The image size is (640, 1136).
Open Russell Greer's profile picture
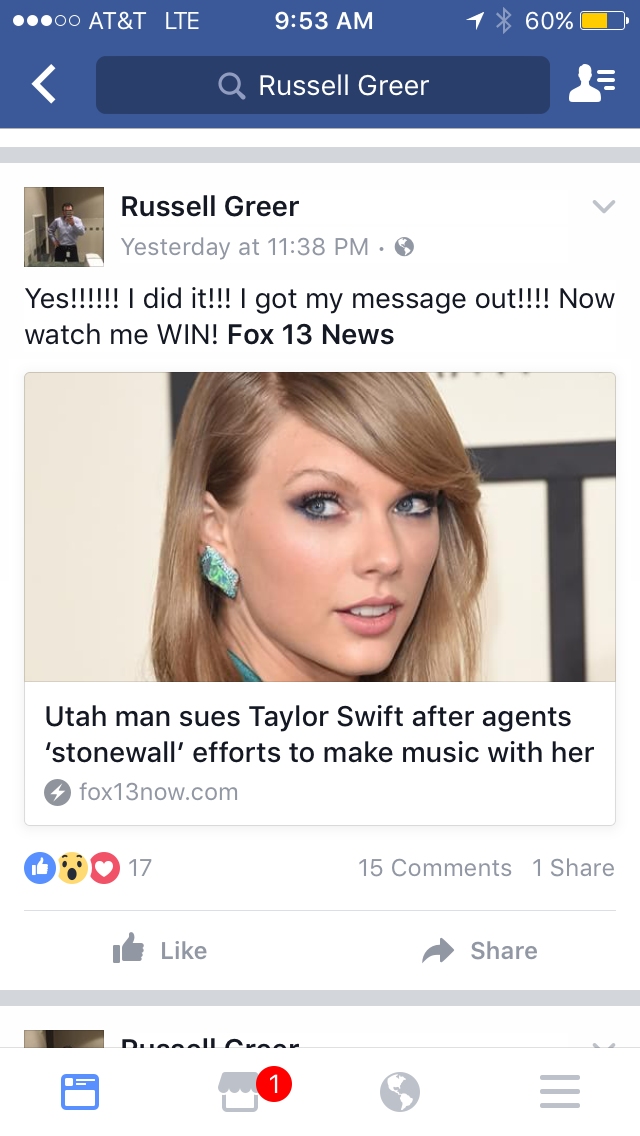point(64,227)
